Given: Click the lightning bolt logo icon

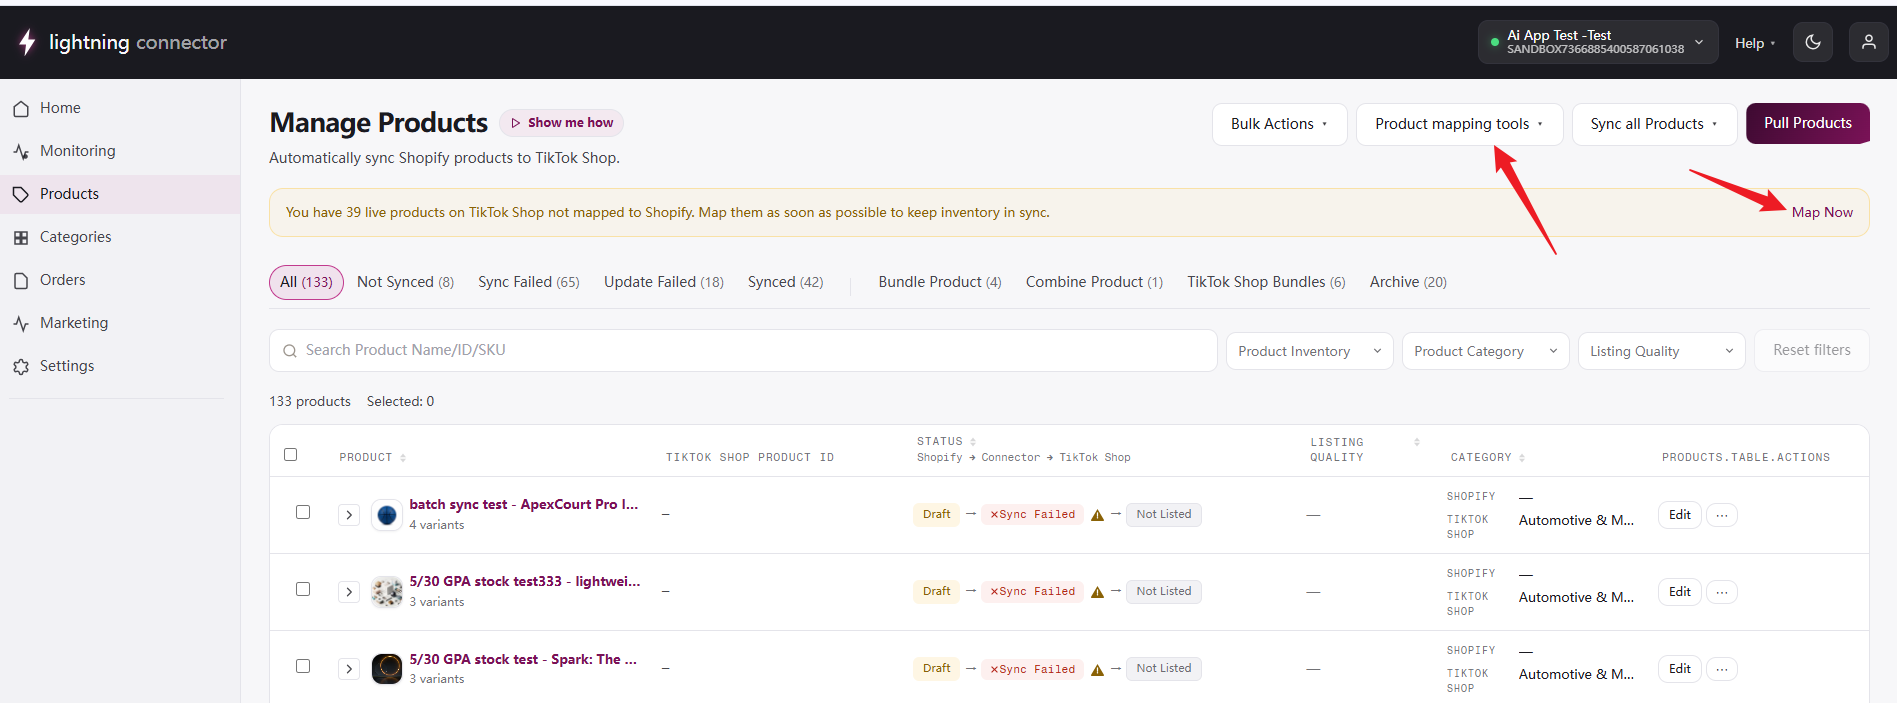Looking at the screenshot, I should 27,42.
